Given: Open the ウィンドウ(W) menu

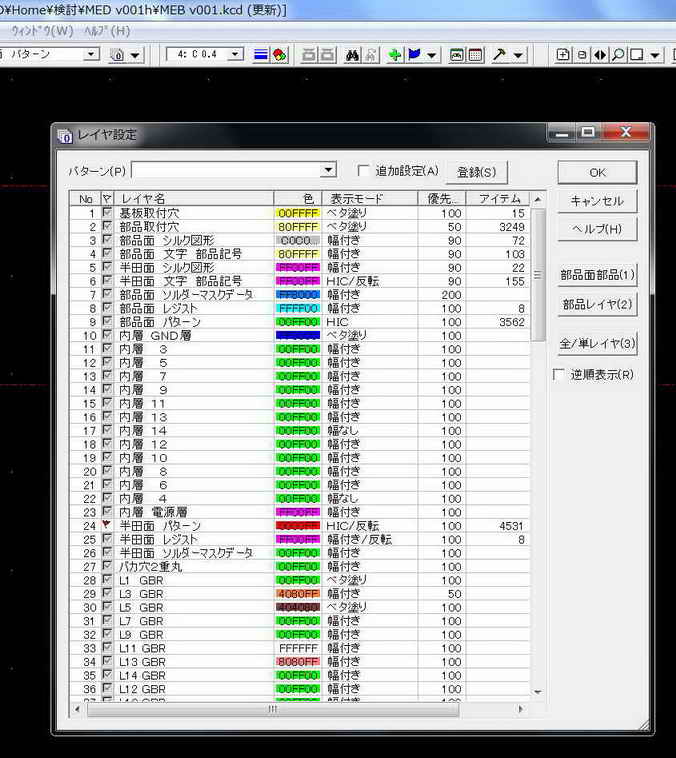Looking at the screenshot, I should point(42,30).
